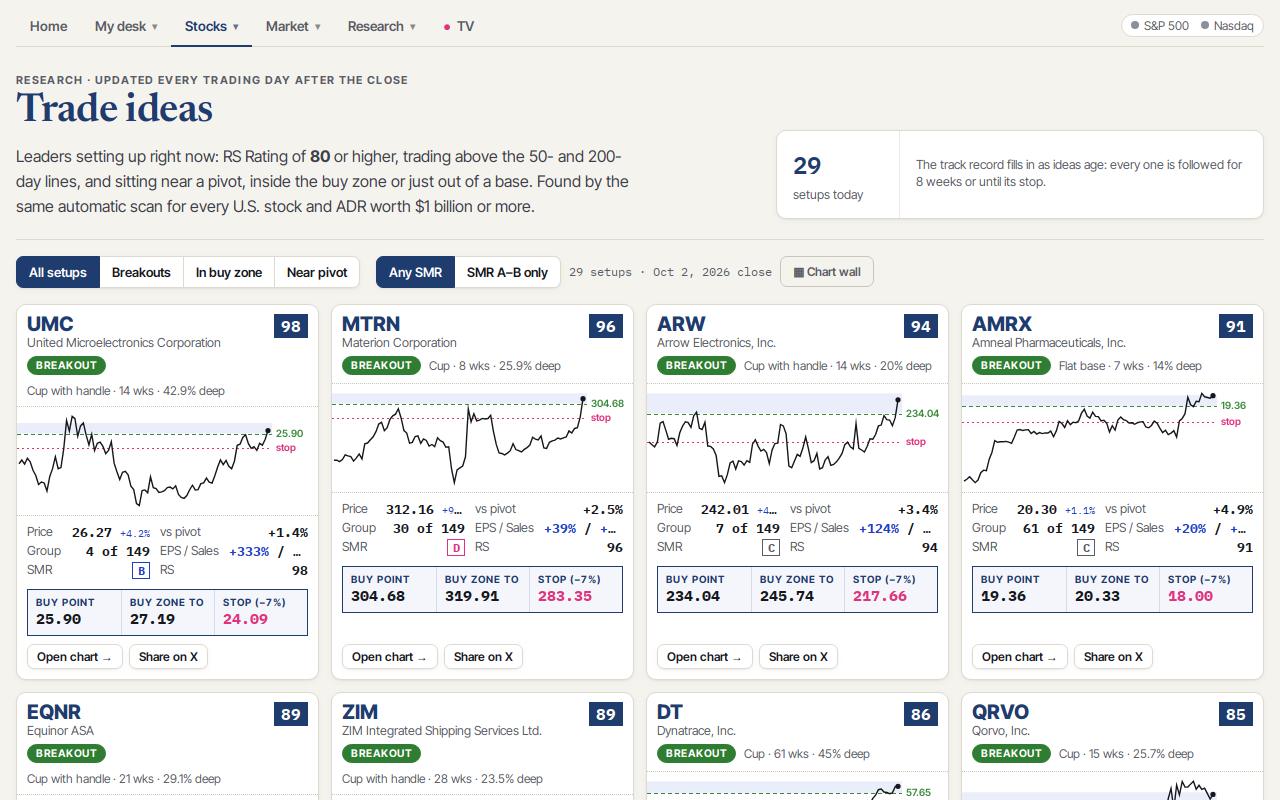
Task: Switch to SMR A–B only
Action: coord(507,272)
